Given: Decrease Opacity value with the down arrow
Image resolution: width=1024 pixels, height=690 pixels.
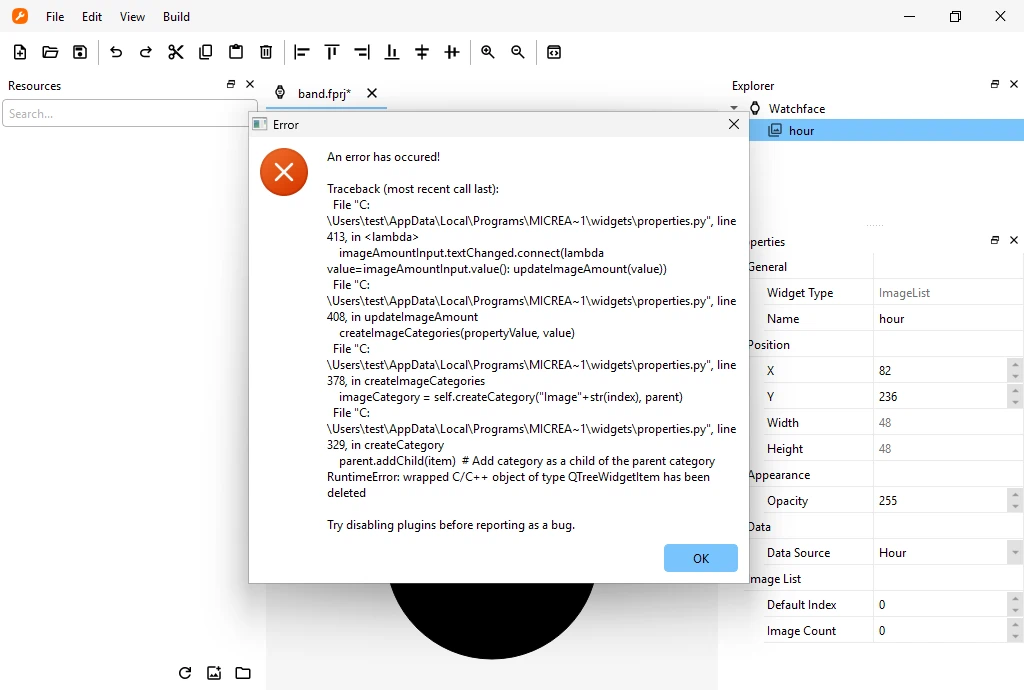Looking at the screenshot, I should 1015,507.
